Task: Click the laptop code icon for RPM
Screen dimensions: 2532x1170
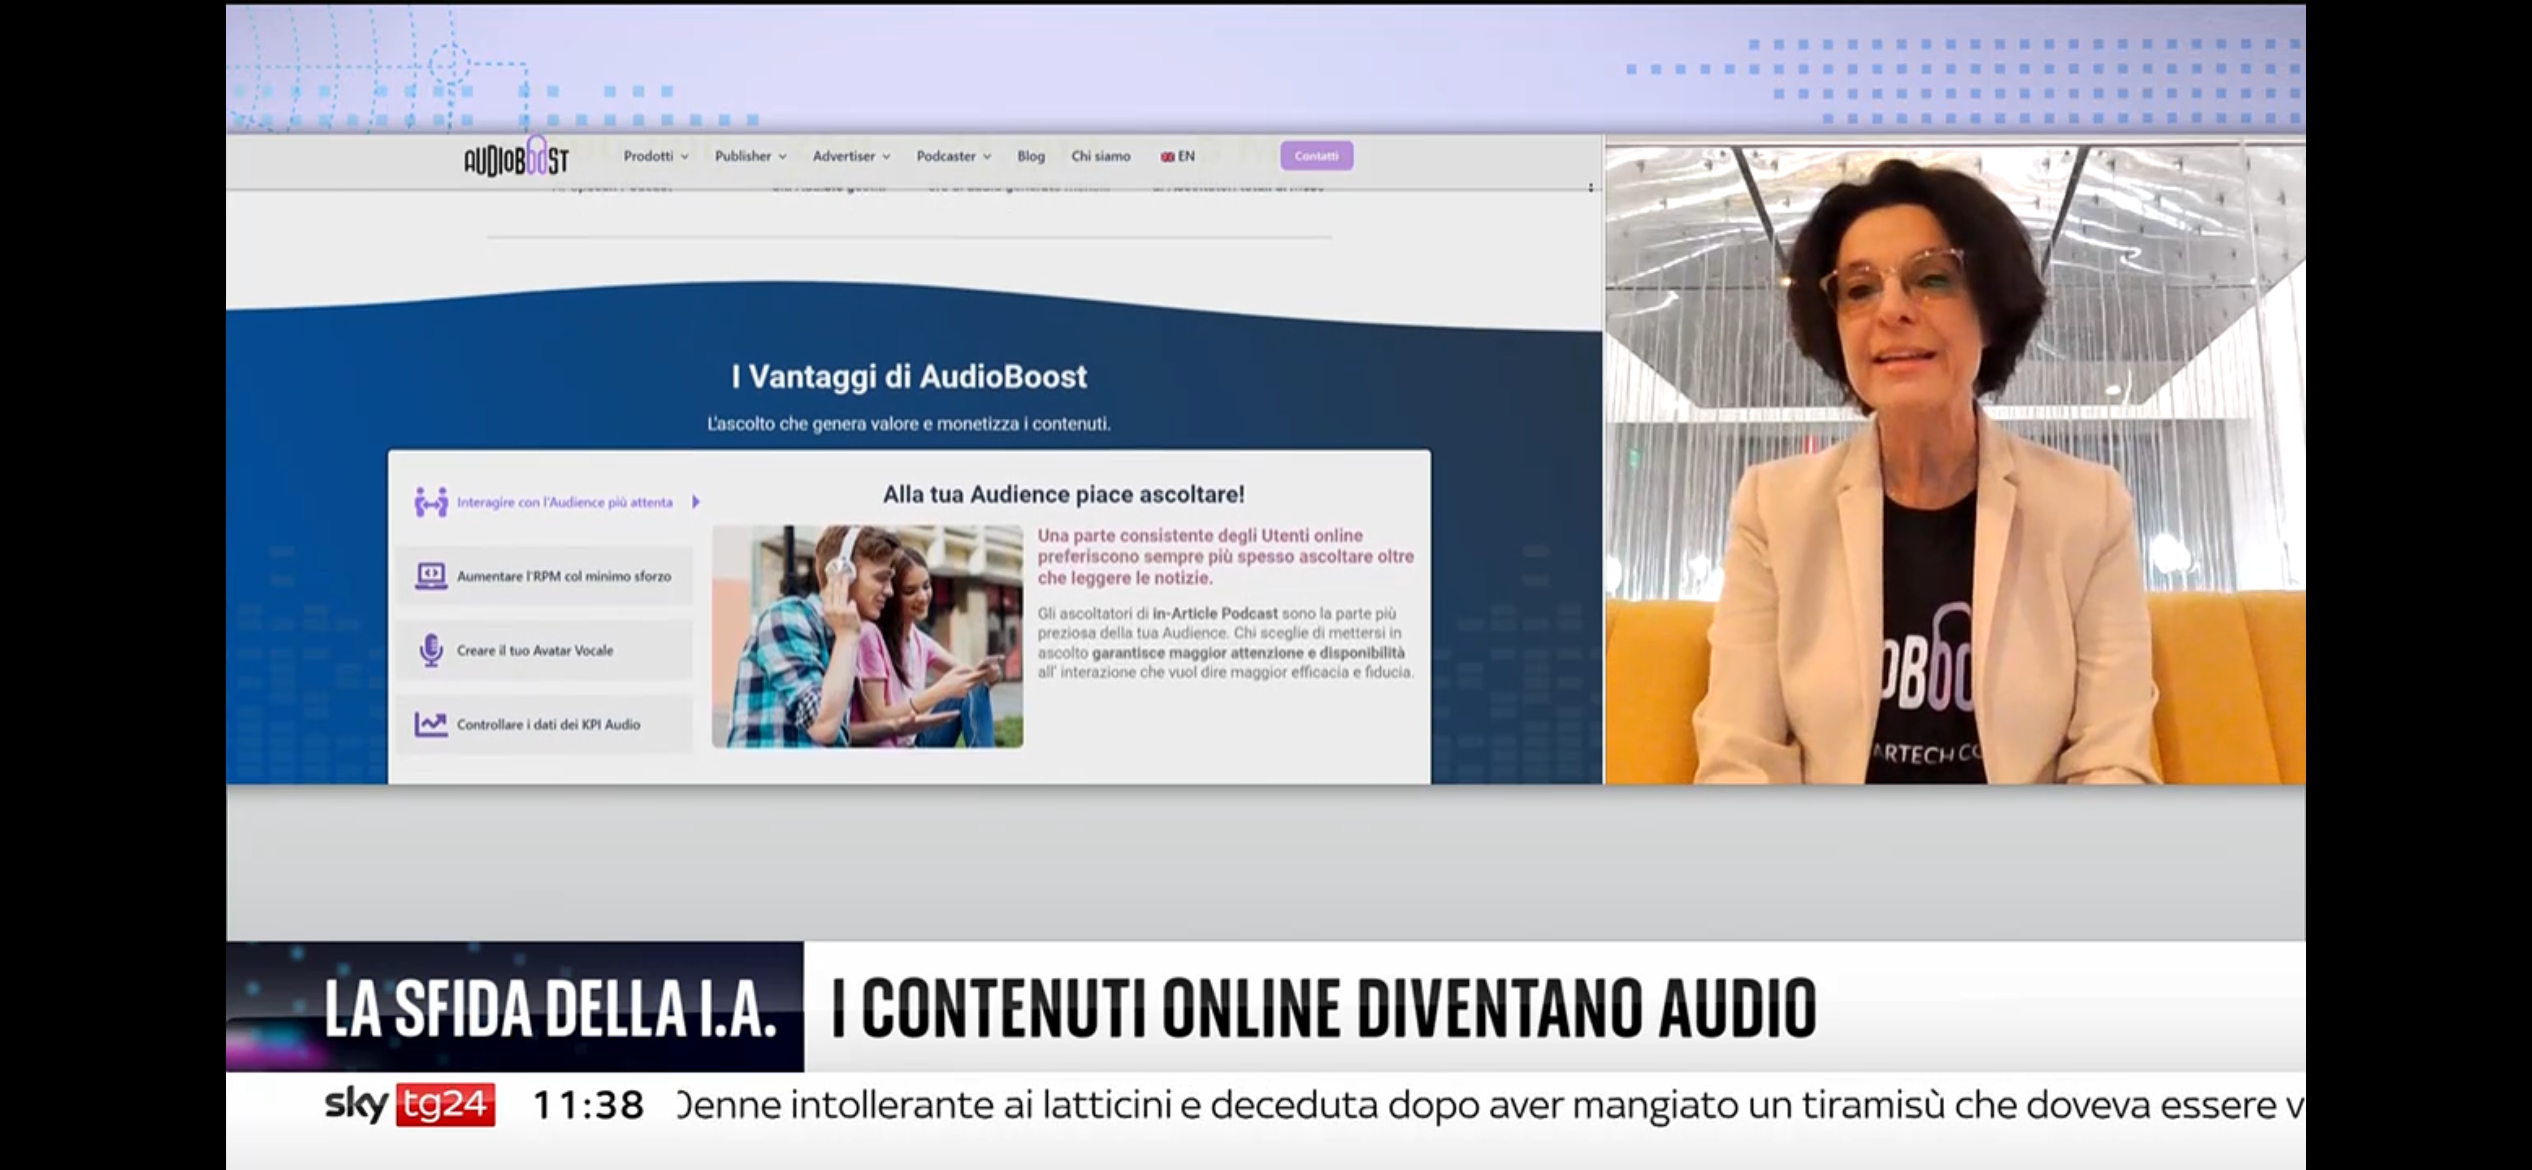Action: click(x=431, y=576)
